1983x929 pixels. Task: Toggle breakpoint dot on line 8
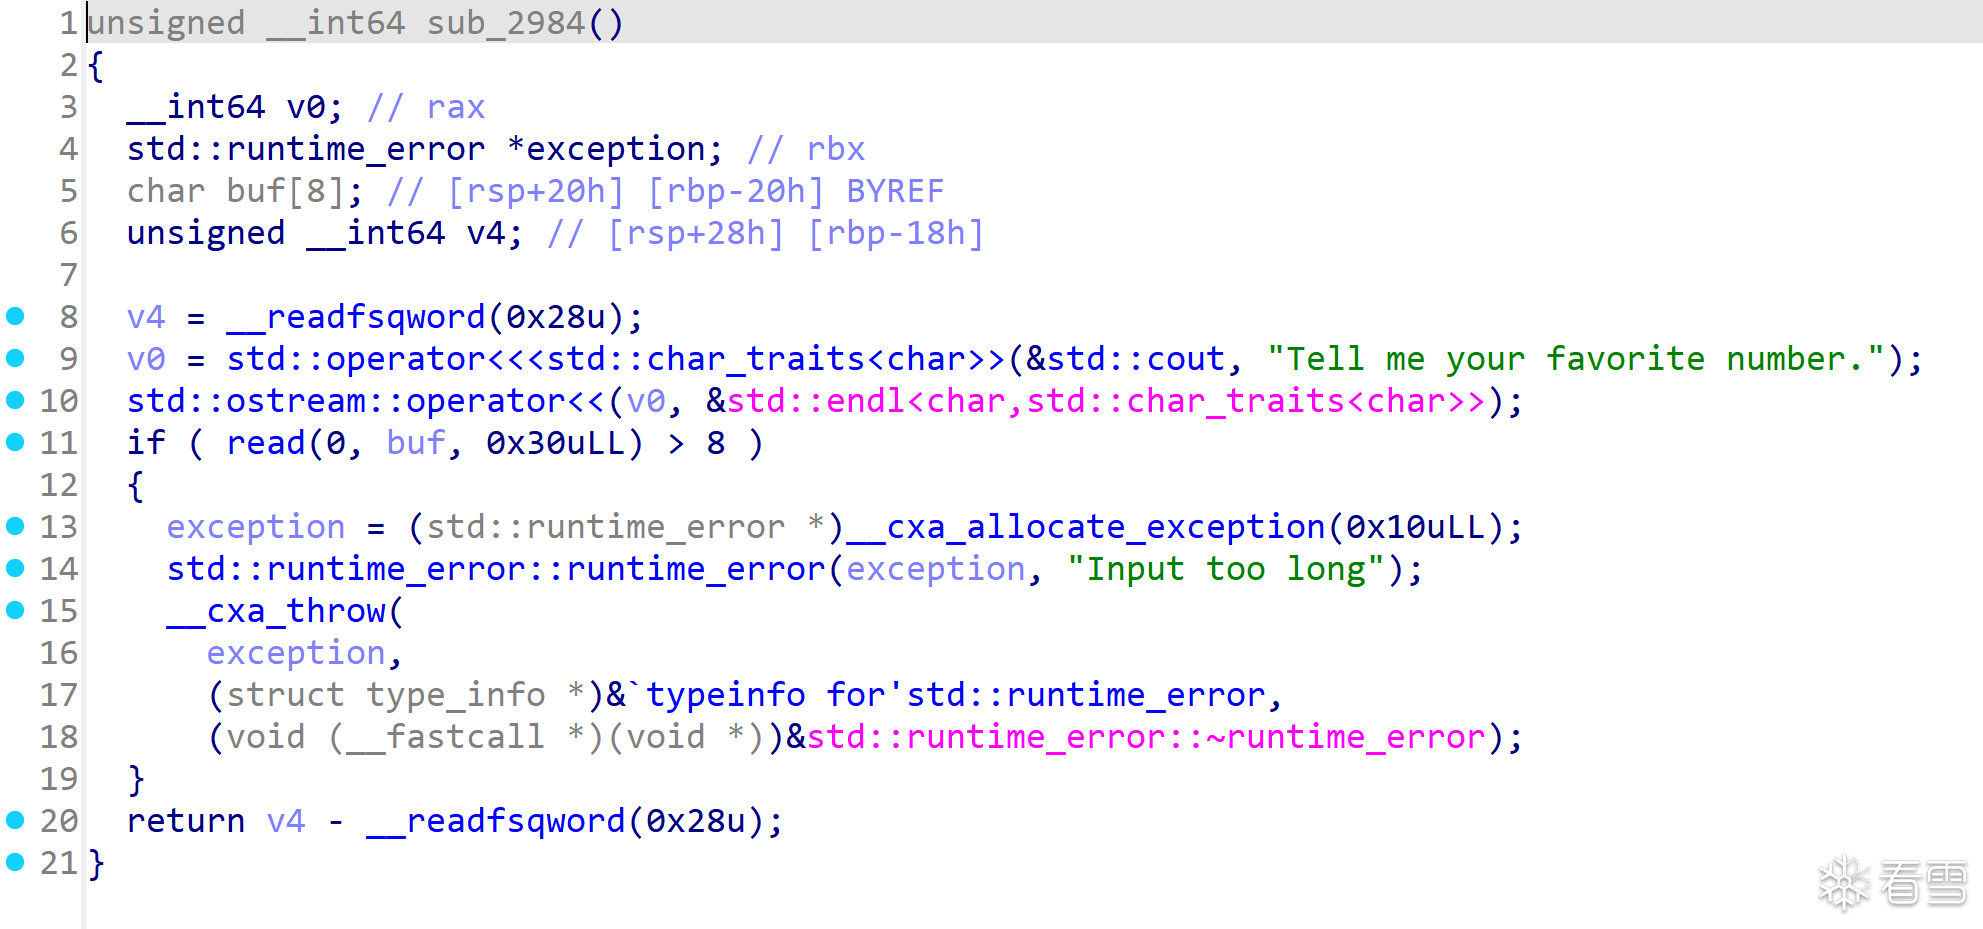coord(15,317)
